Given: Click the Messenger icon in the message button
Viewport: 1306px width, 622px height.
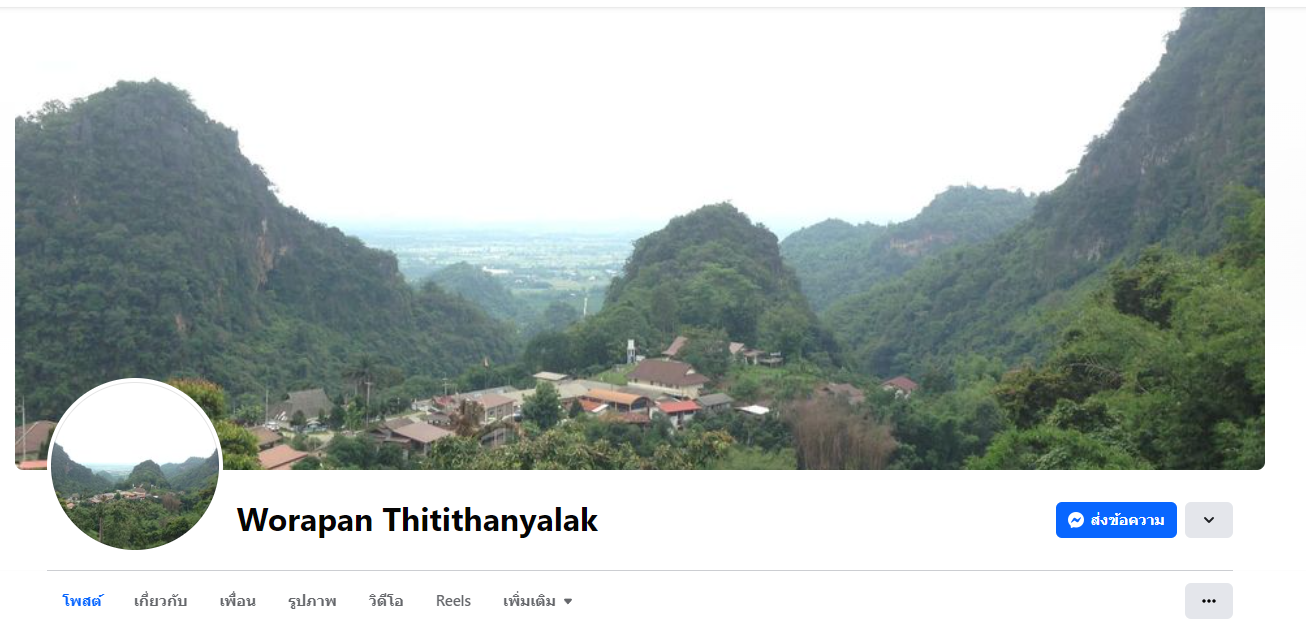Looking at the screenshot, I should pyautogui.click(x=1076, y=520).
